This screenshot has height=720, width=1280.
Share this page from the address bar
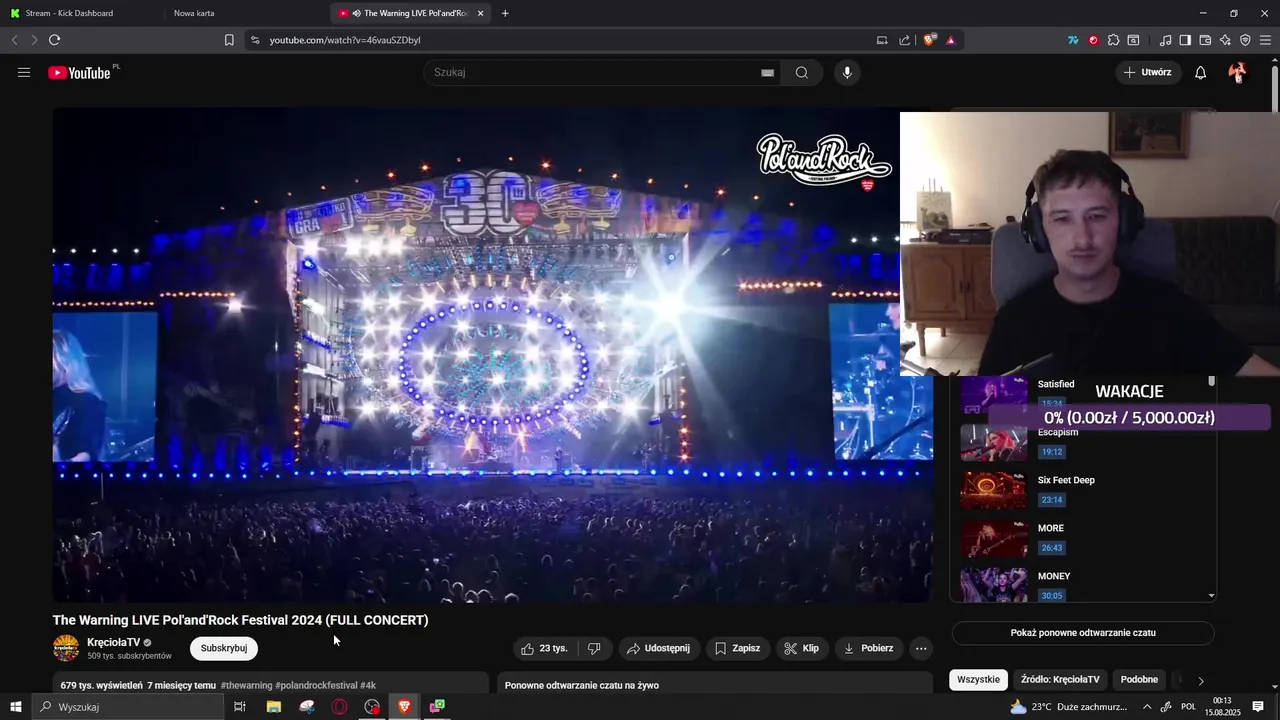coord(905,40)
